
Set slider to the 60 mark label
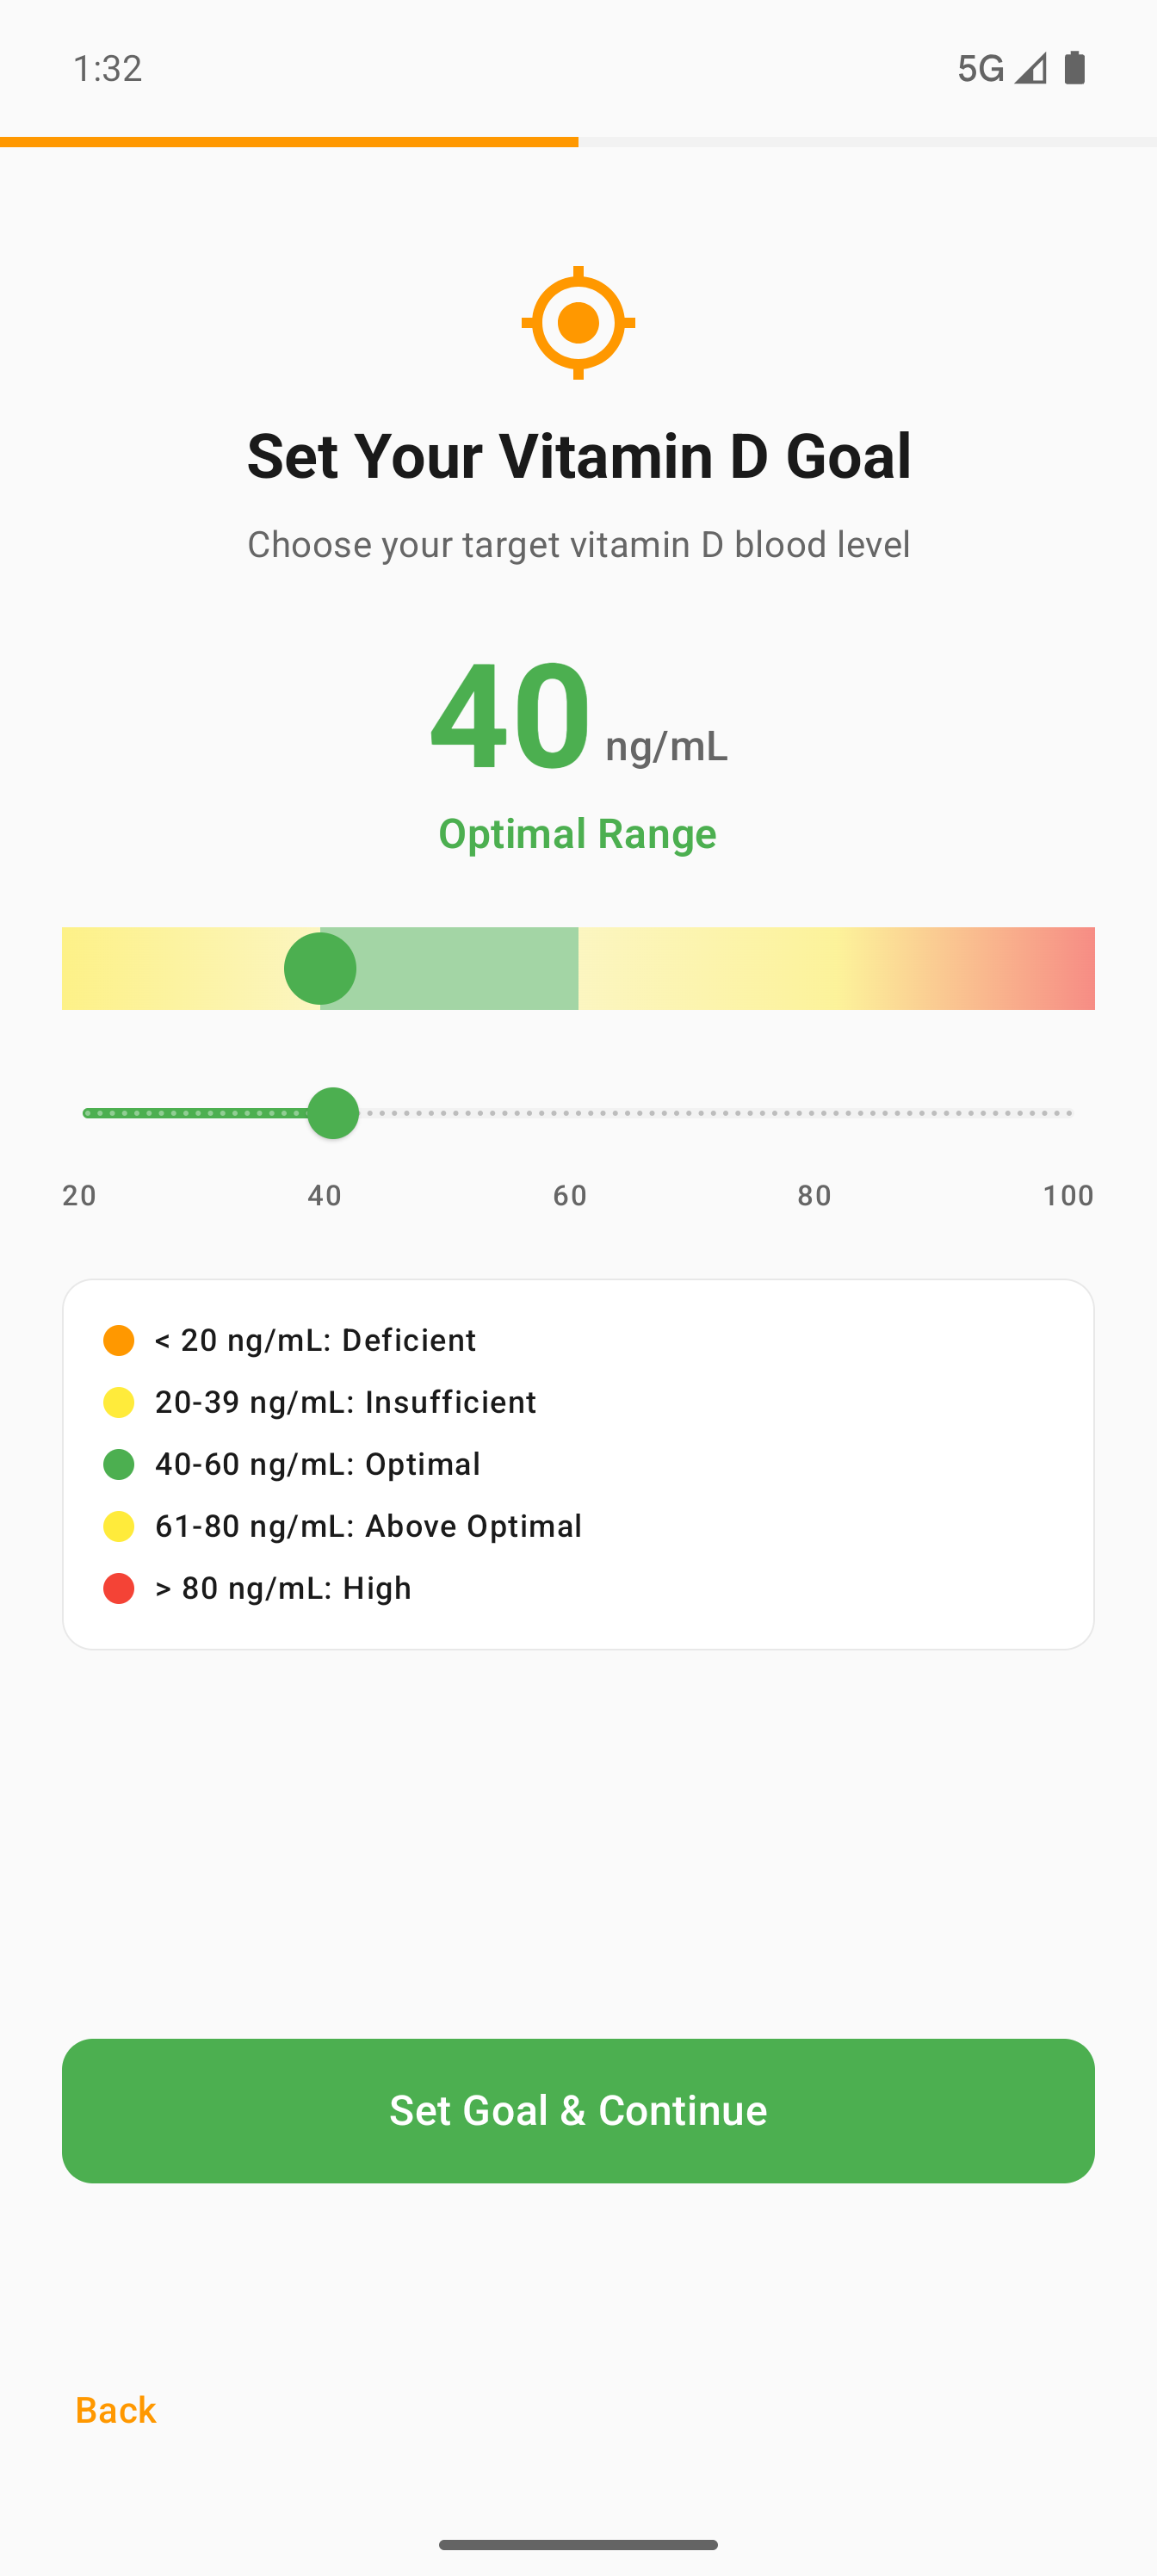tap(570, 1195)
